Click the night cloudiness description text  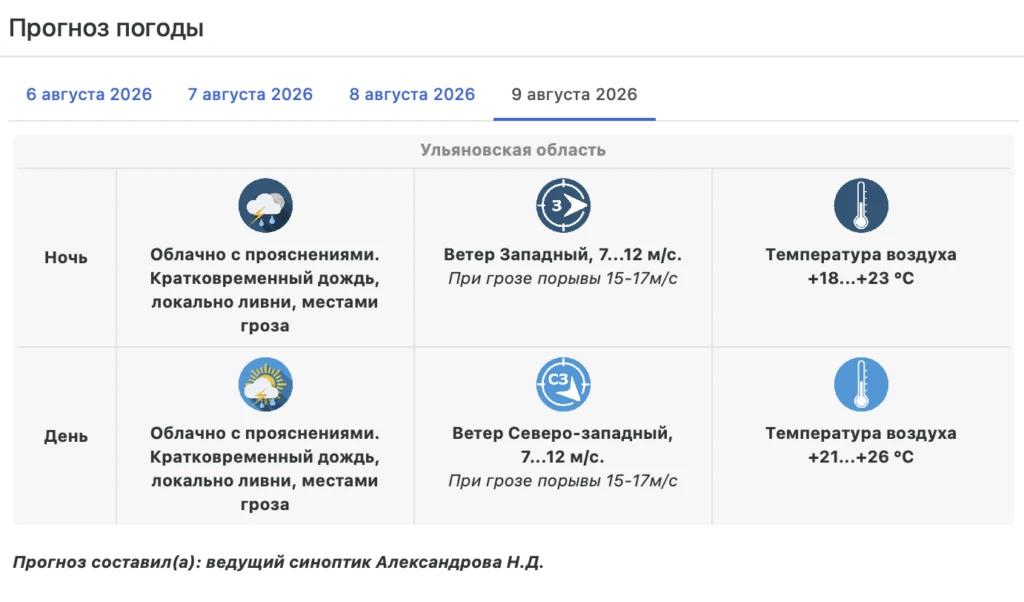tap(264, 290)
